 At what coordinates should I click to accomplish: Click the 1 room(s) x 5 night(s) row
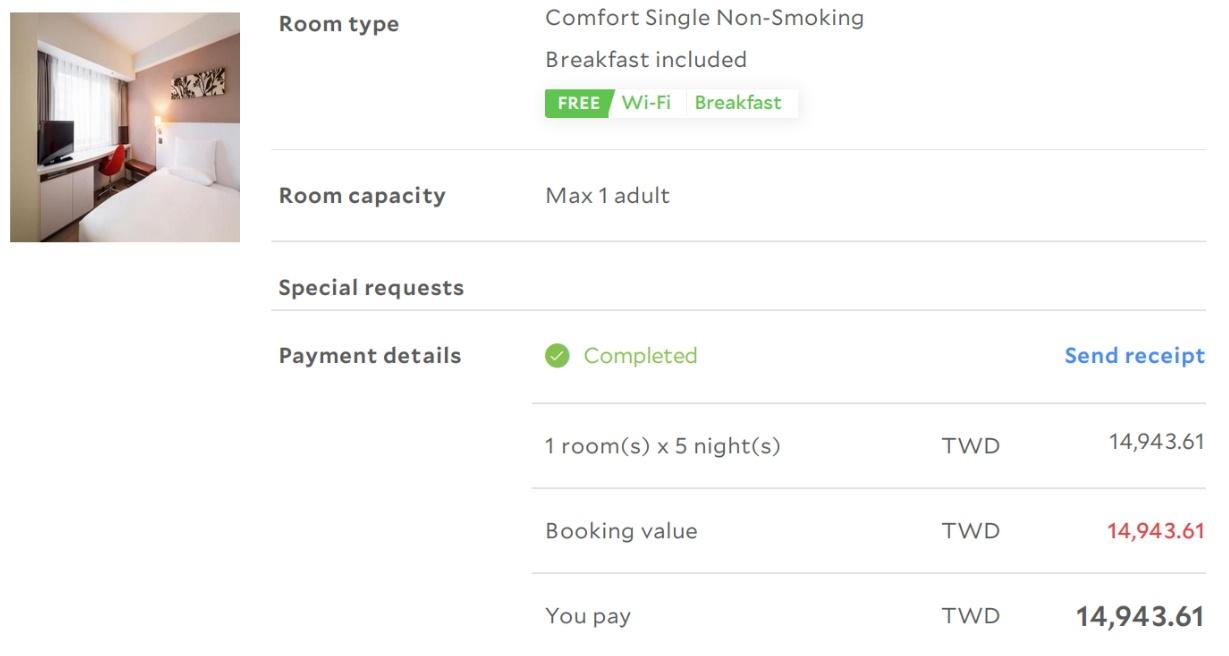pyautogui.click(x=868, y=446)
